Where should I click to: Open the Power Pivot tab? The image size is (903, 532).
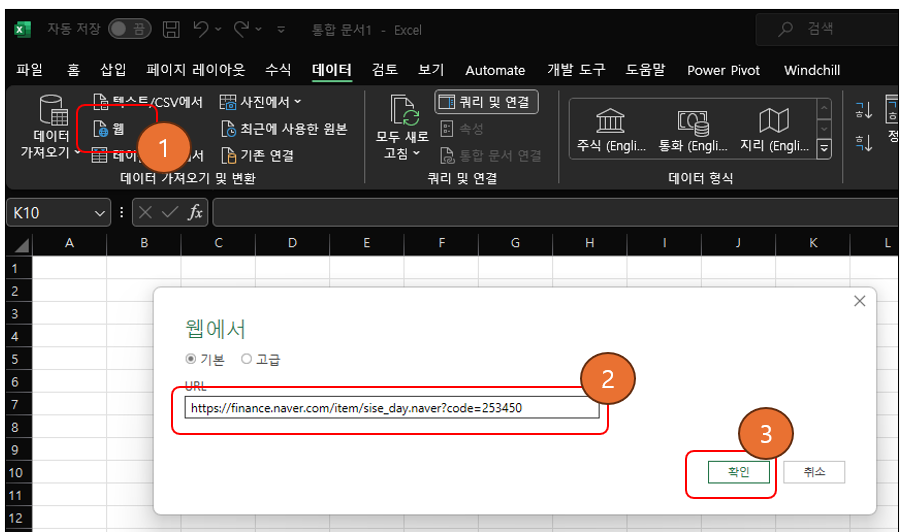click(x=723, y=71)
